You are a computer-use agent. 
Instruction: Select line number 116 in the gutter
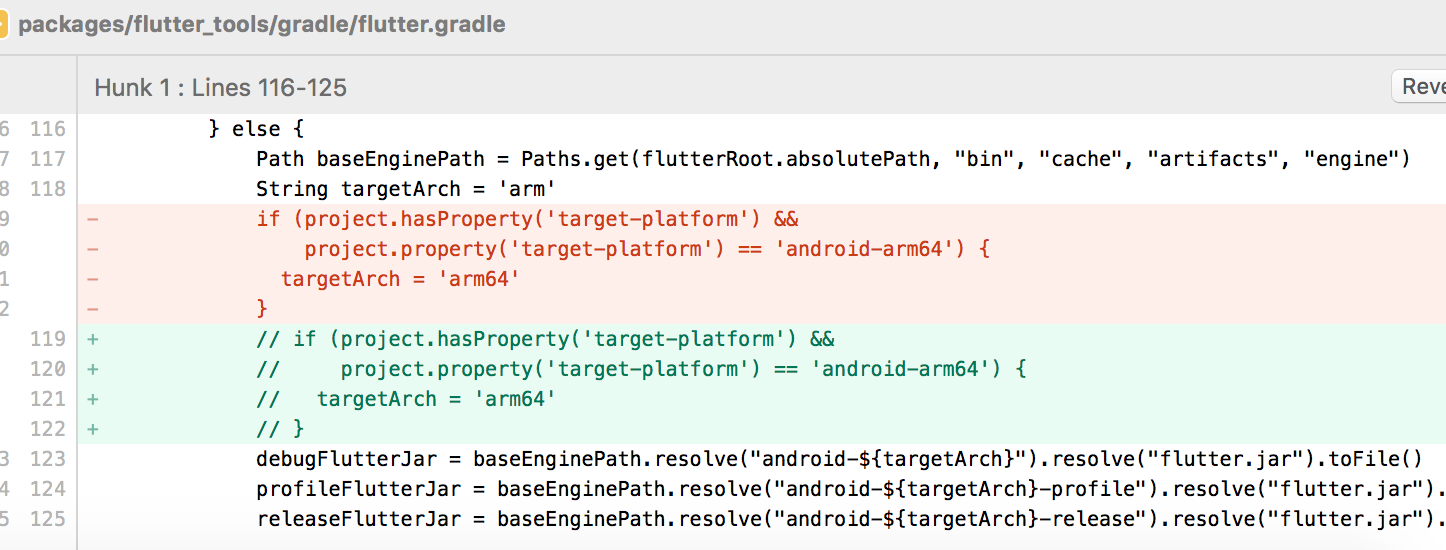(47, 129)
